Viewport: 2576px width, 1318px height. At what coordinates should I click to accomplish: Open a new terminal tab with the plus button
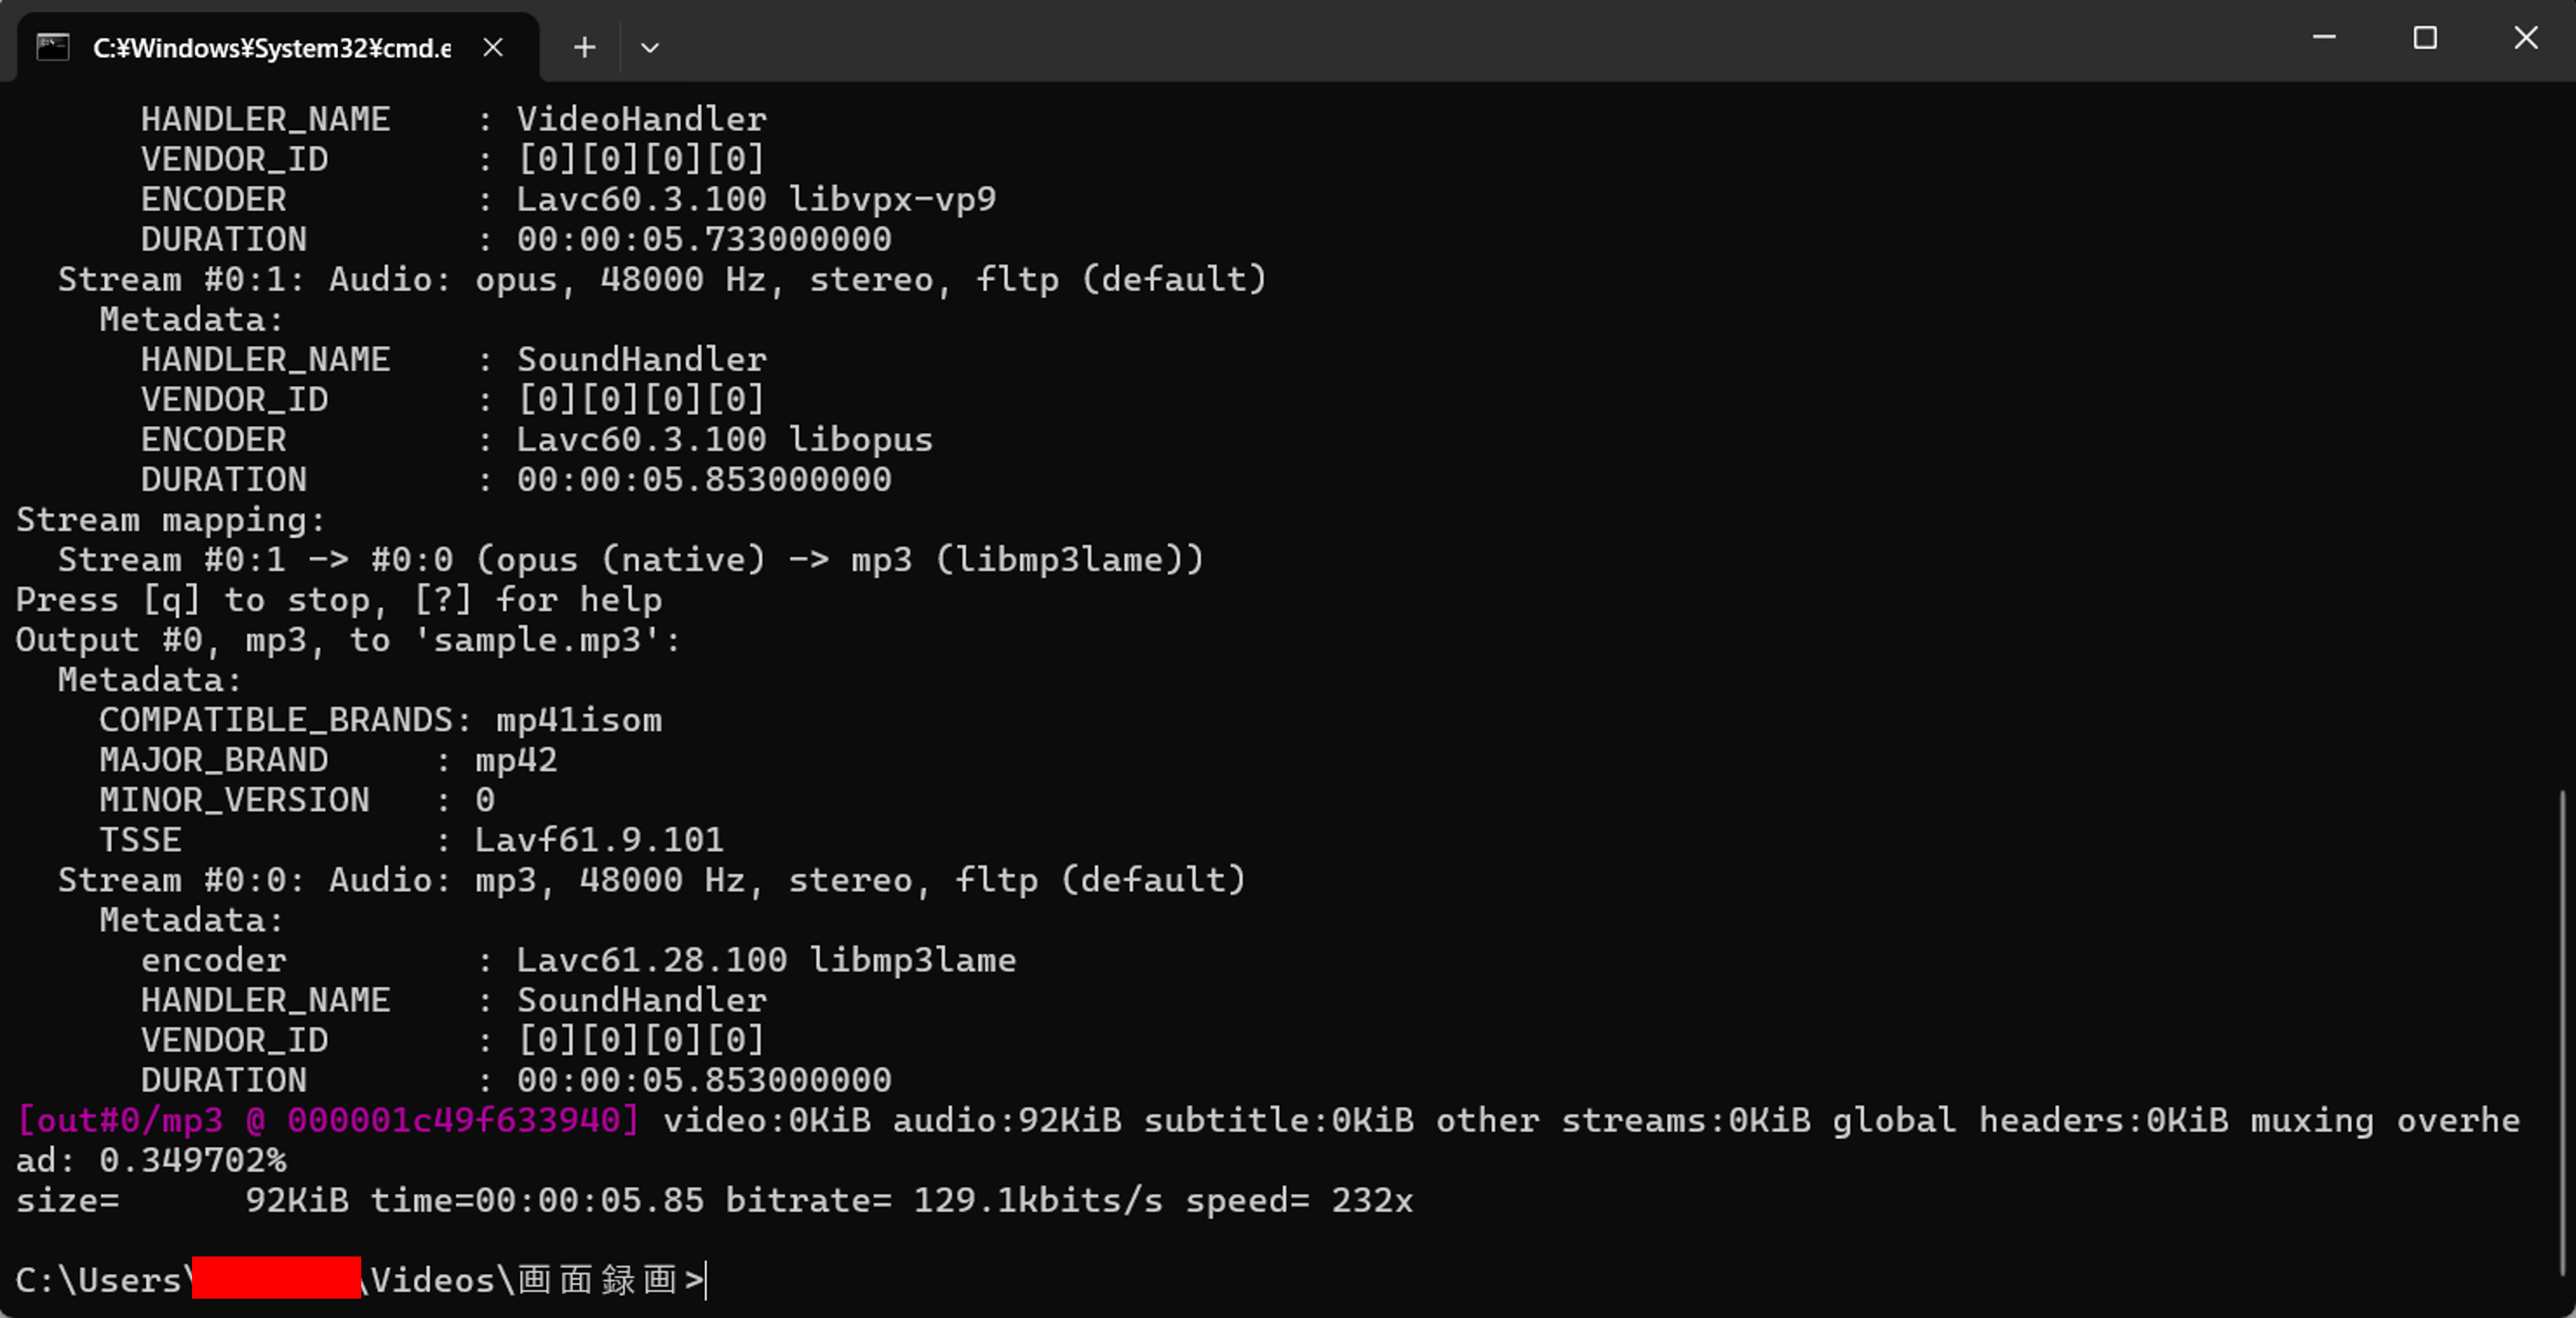(583, 46)
